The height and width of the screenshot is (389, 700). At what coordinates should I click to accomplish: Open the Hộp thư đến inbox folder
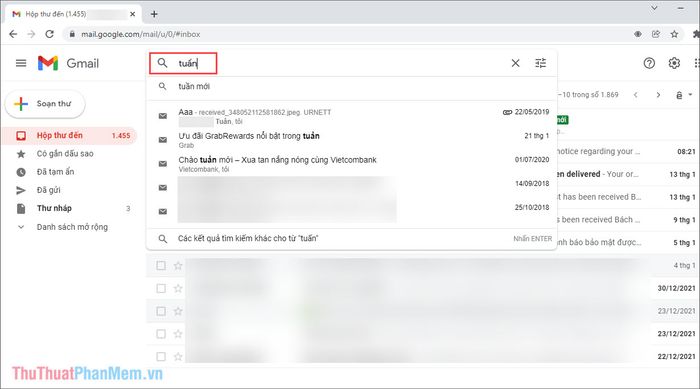click(x=69, y=135)
